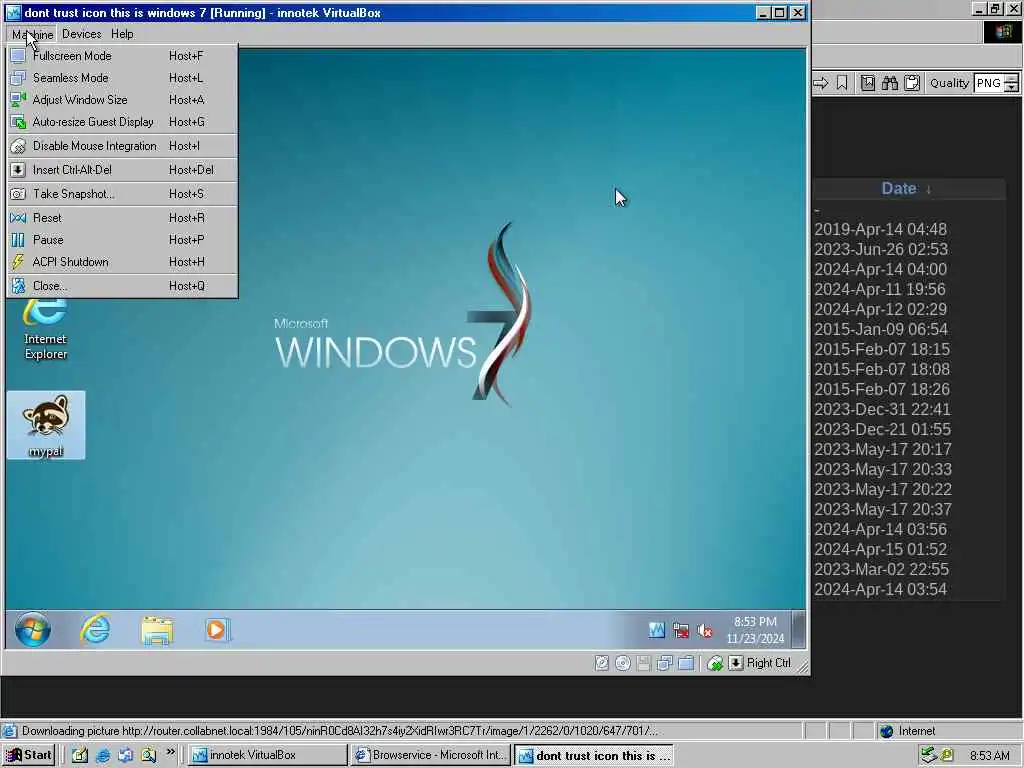Click date entry 2024-Apr-15 01:52
Screen dimensions: 1024x768
(880, 549)
